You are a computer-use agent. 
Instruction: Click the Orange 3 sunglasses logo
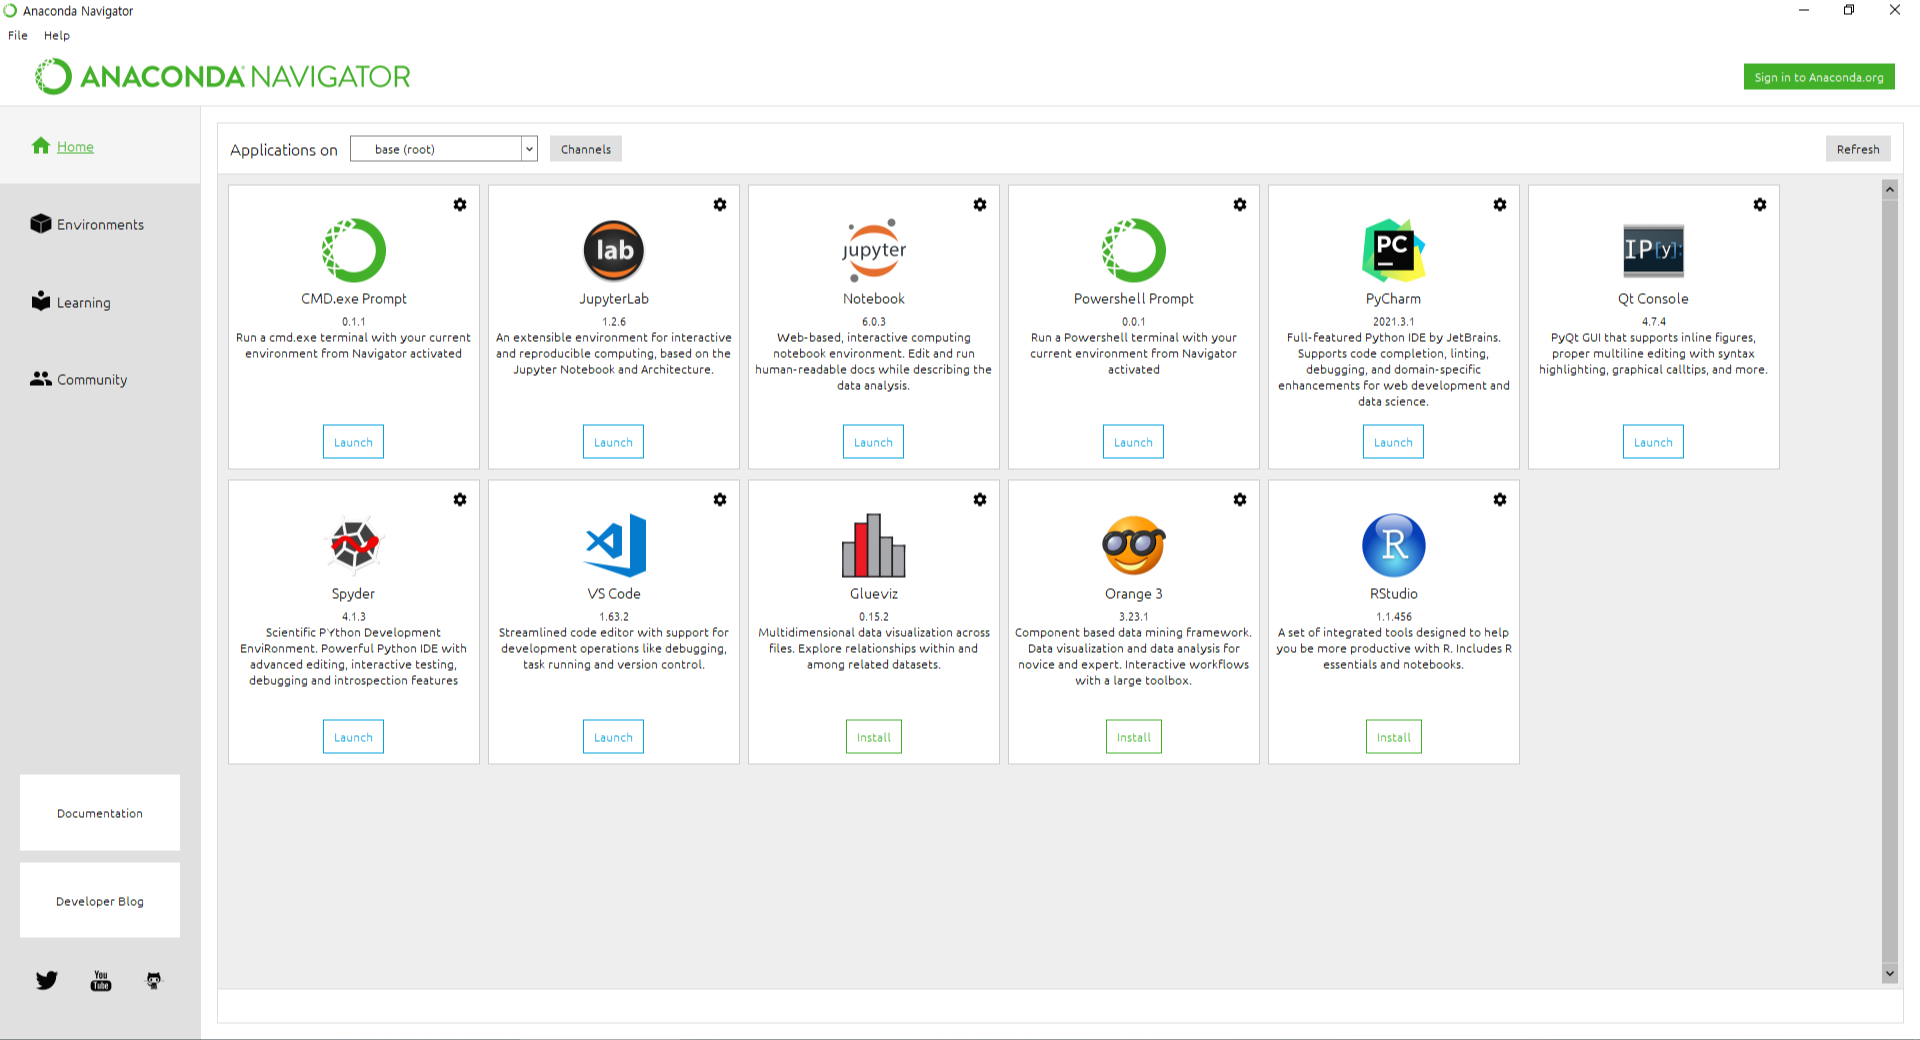tap(1134, 545)
